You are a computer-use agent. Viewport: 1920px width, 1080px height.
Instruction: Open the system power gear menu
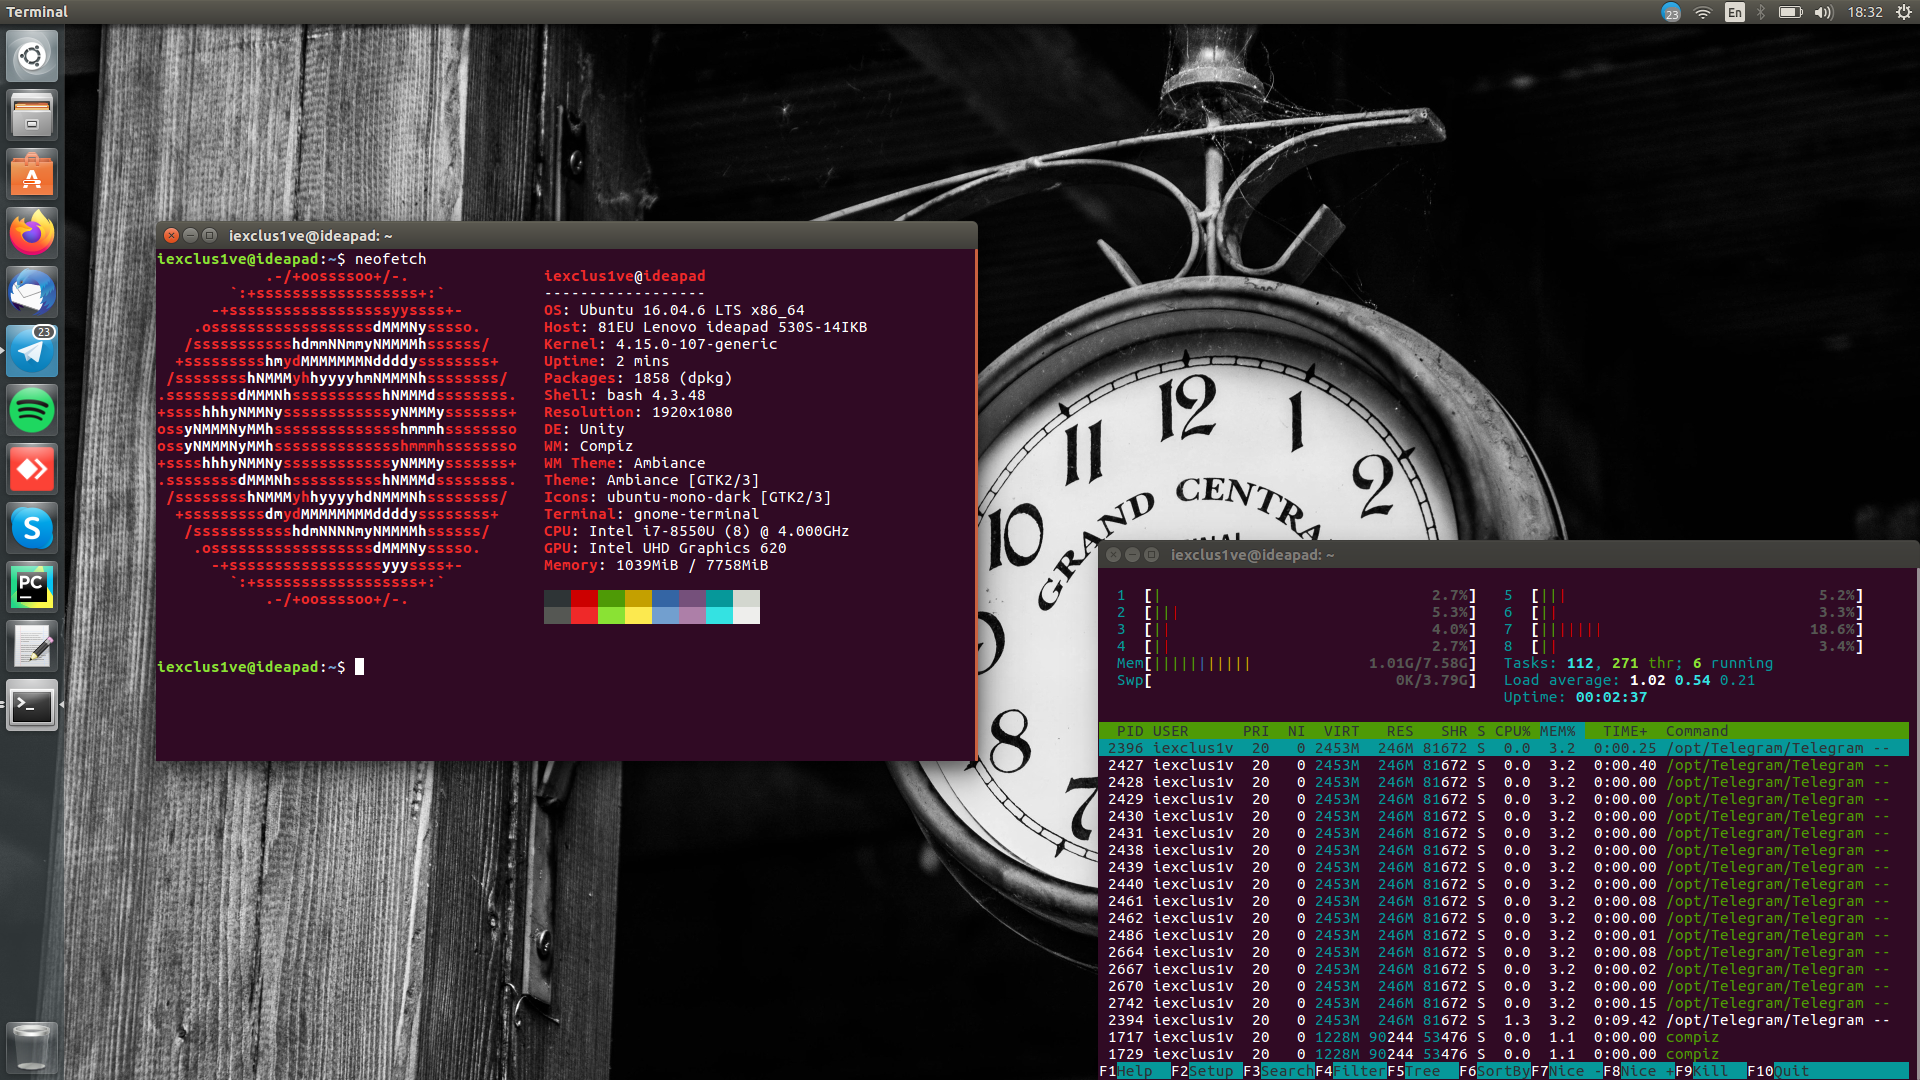point(1904,12)
